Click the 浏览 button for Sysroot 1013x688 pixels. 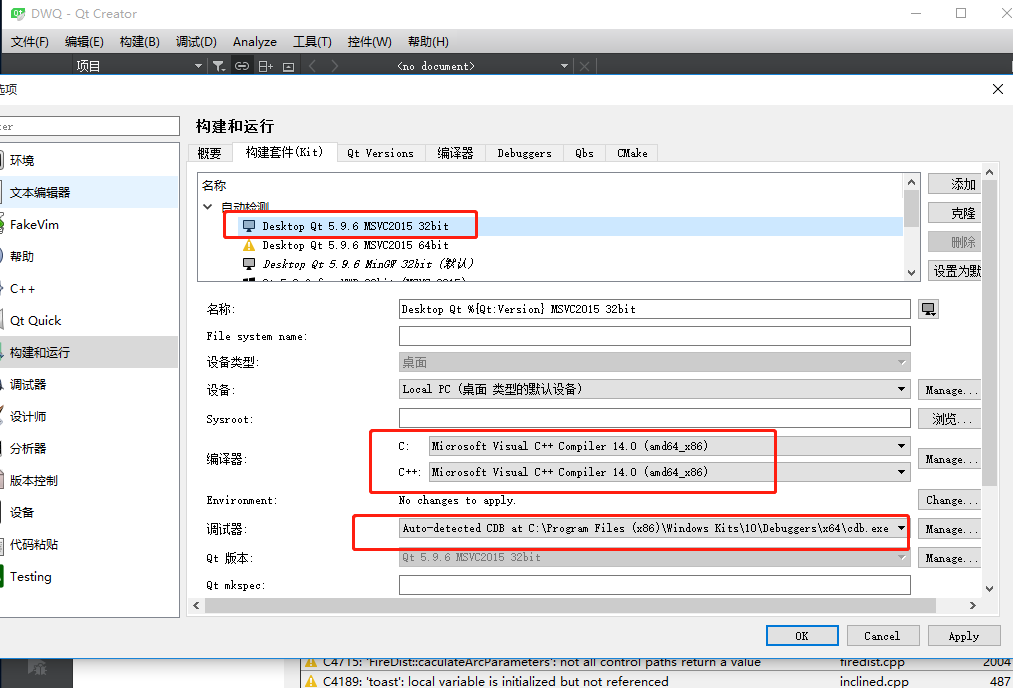(947, 418)
